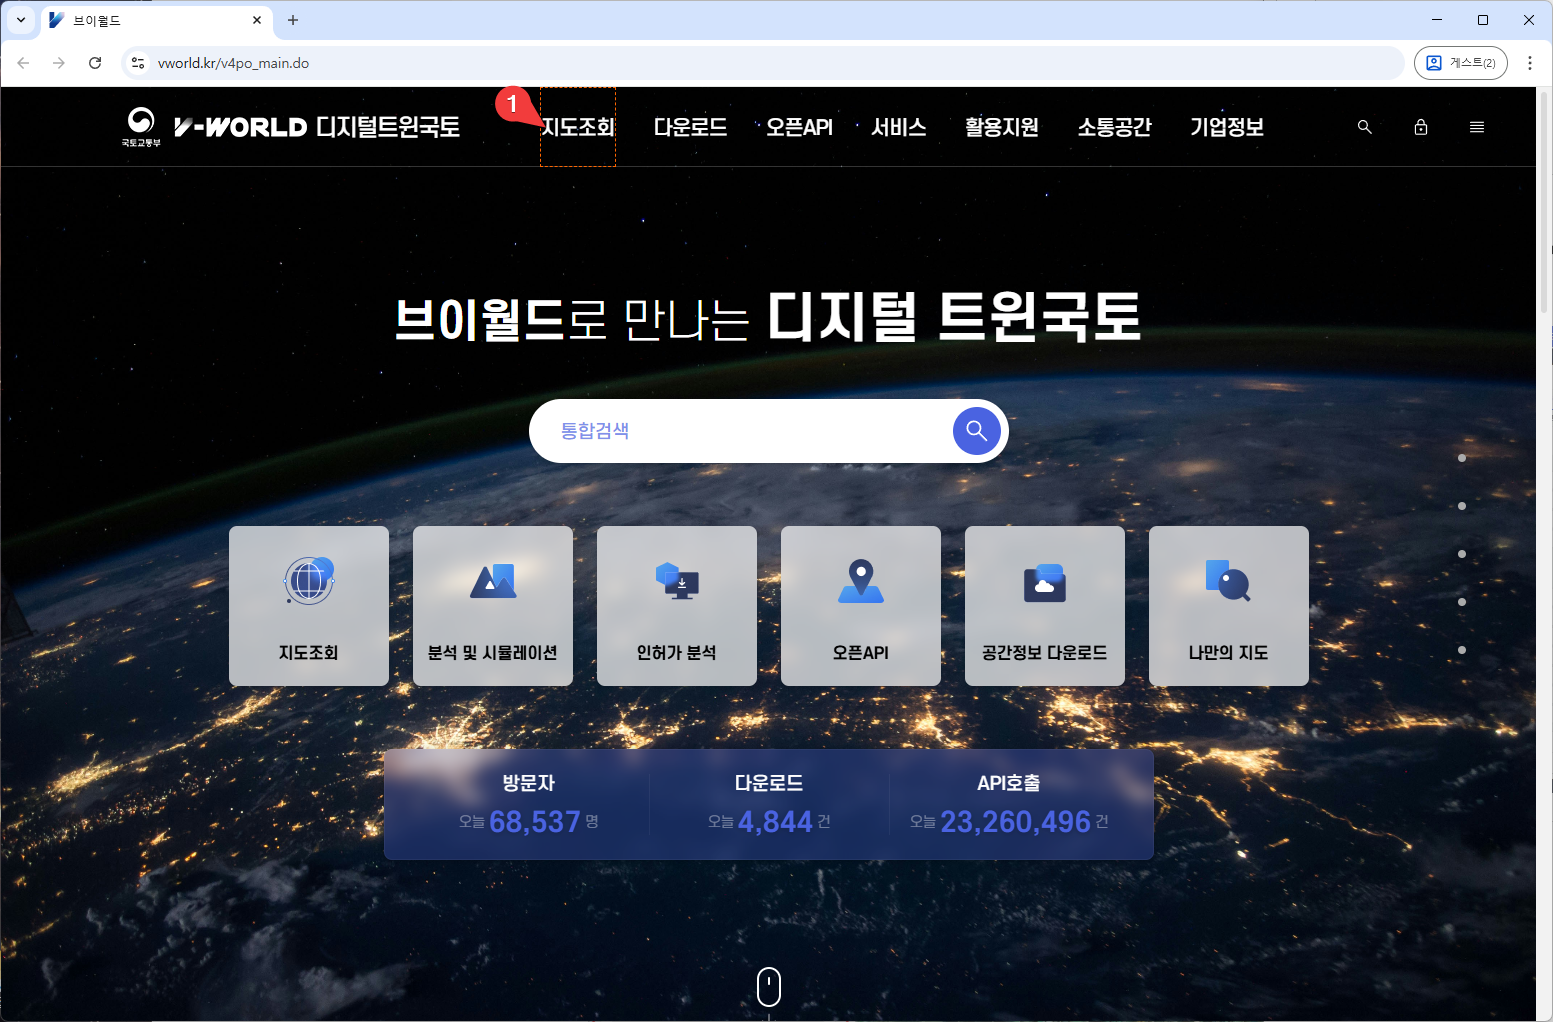Click the 오픈API map pin tile
This screenshot has height=1022, width=1553.
pyautogui.click(x=860, y=606)
